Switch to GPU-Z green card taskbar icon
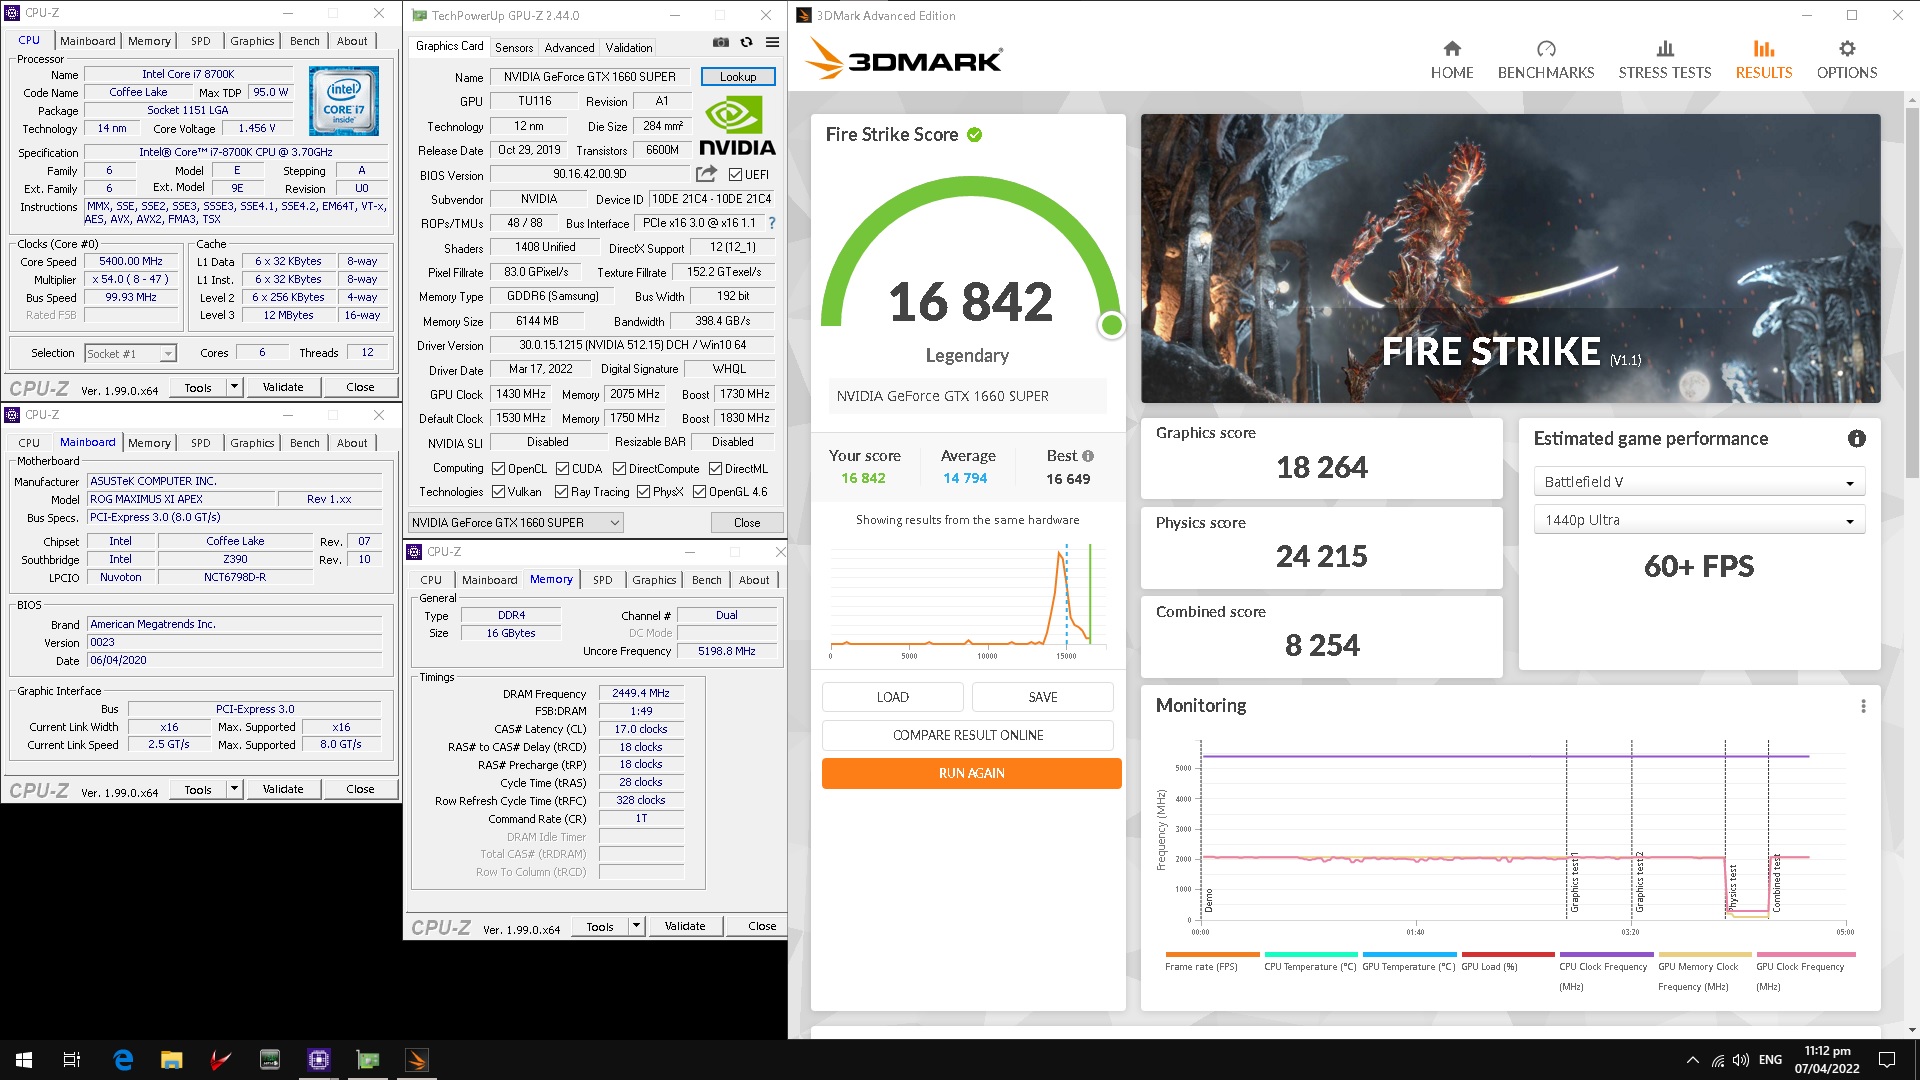This screenshot has height=1080, width=1920. (x=368, y=1060)
